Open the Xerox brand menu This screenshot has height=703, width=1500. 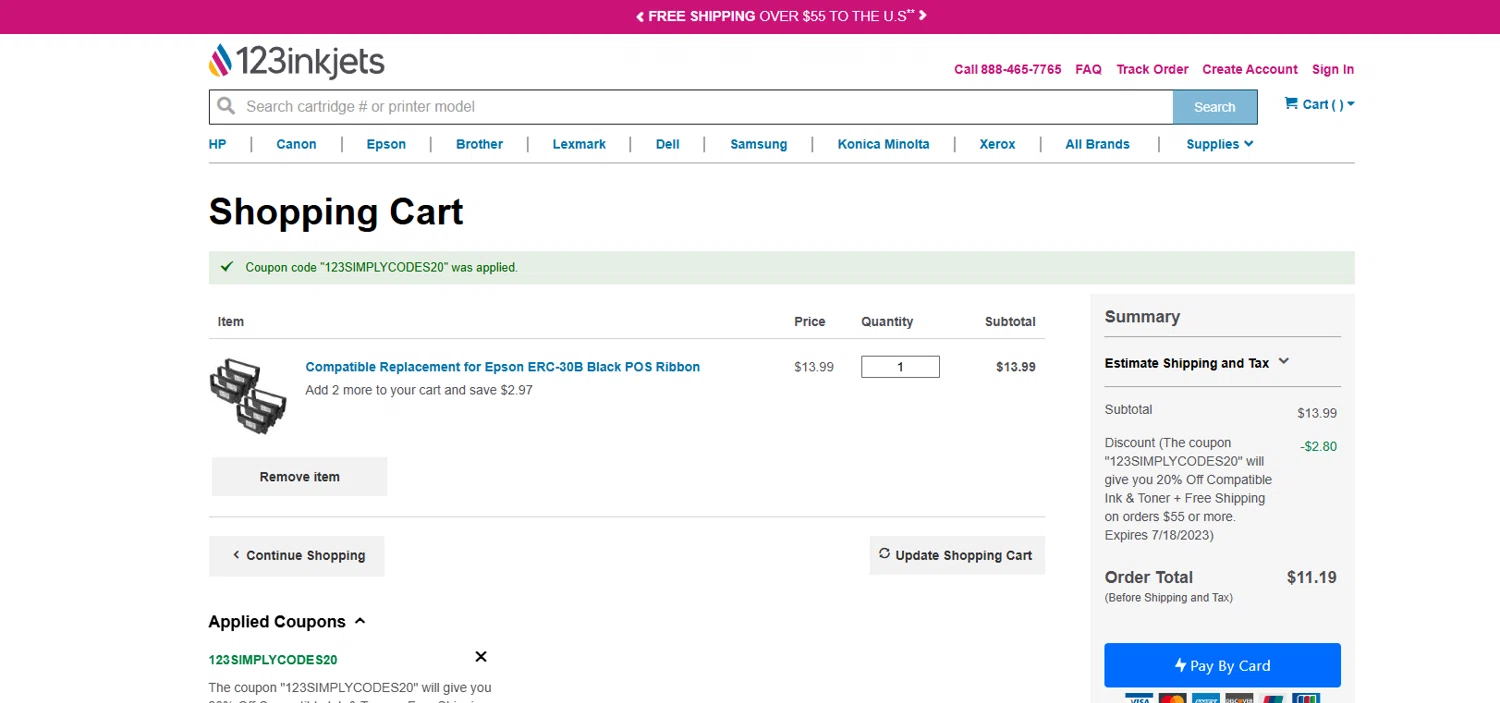point(997,144)
